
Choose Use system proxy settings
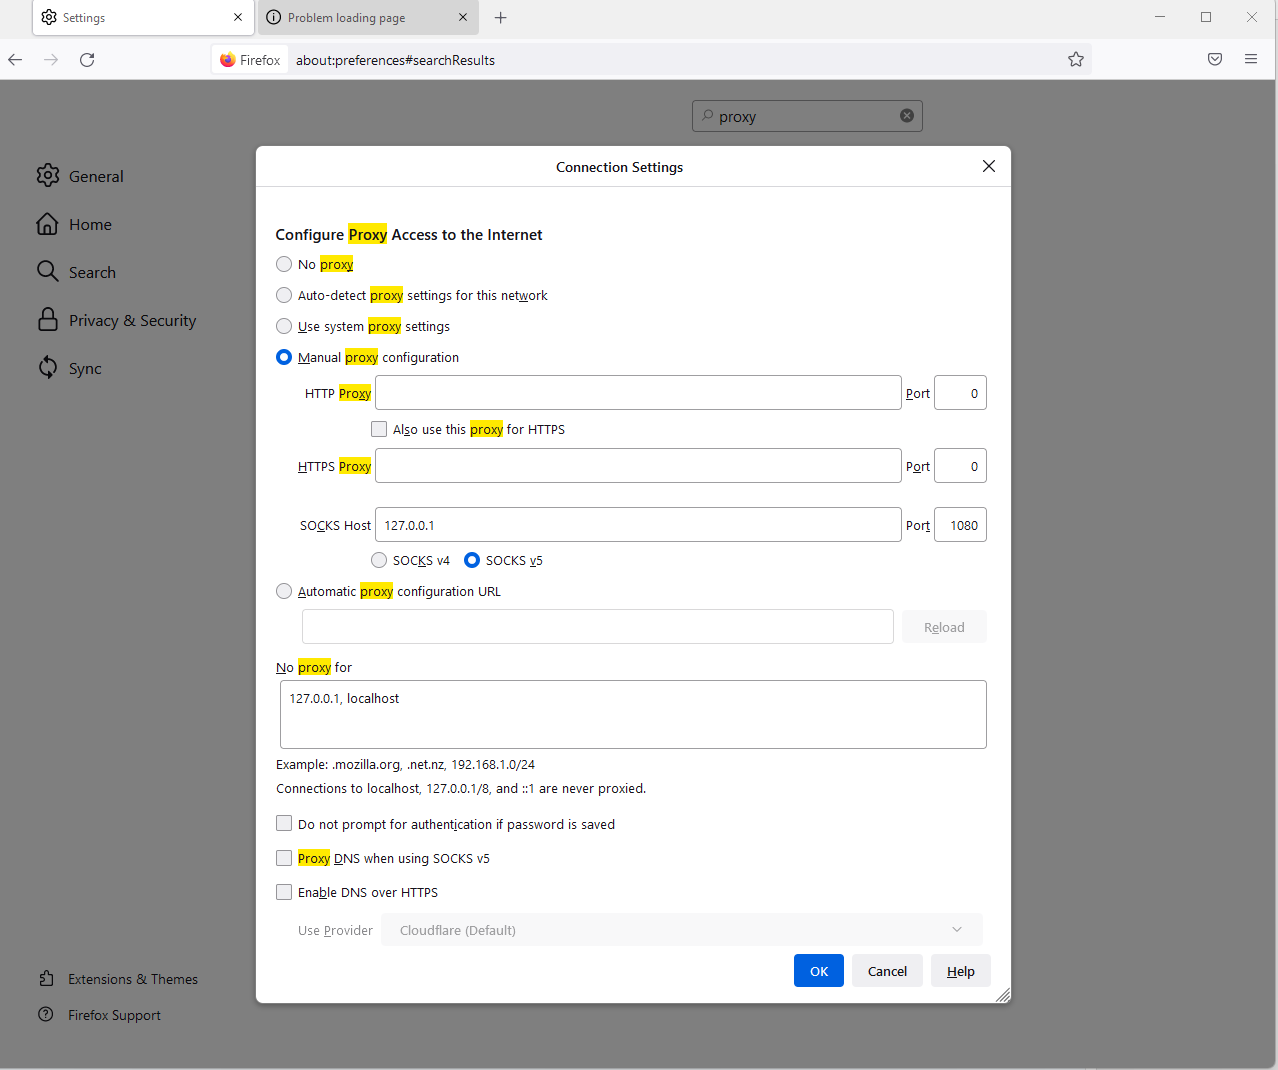click(x=284, y=327)
